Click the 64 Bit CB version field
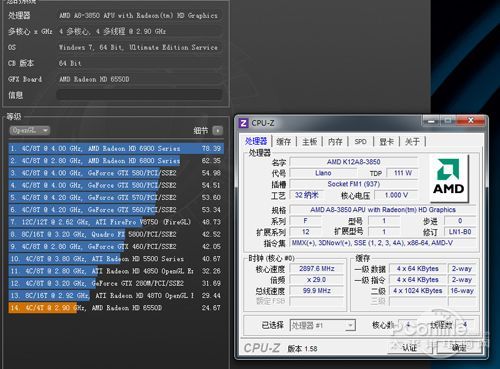The width and height of the screenshot is (500, 369). [139, 63]
